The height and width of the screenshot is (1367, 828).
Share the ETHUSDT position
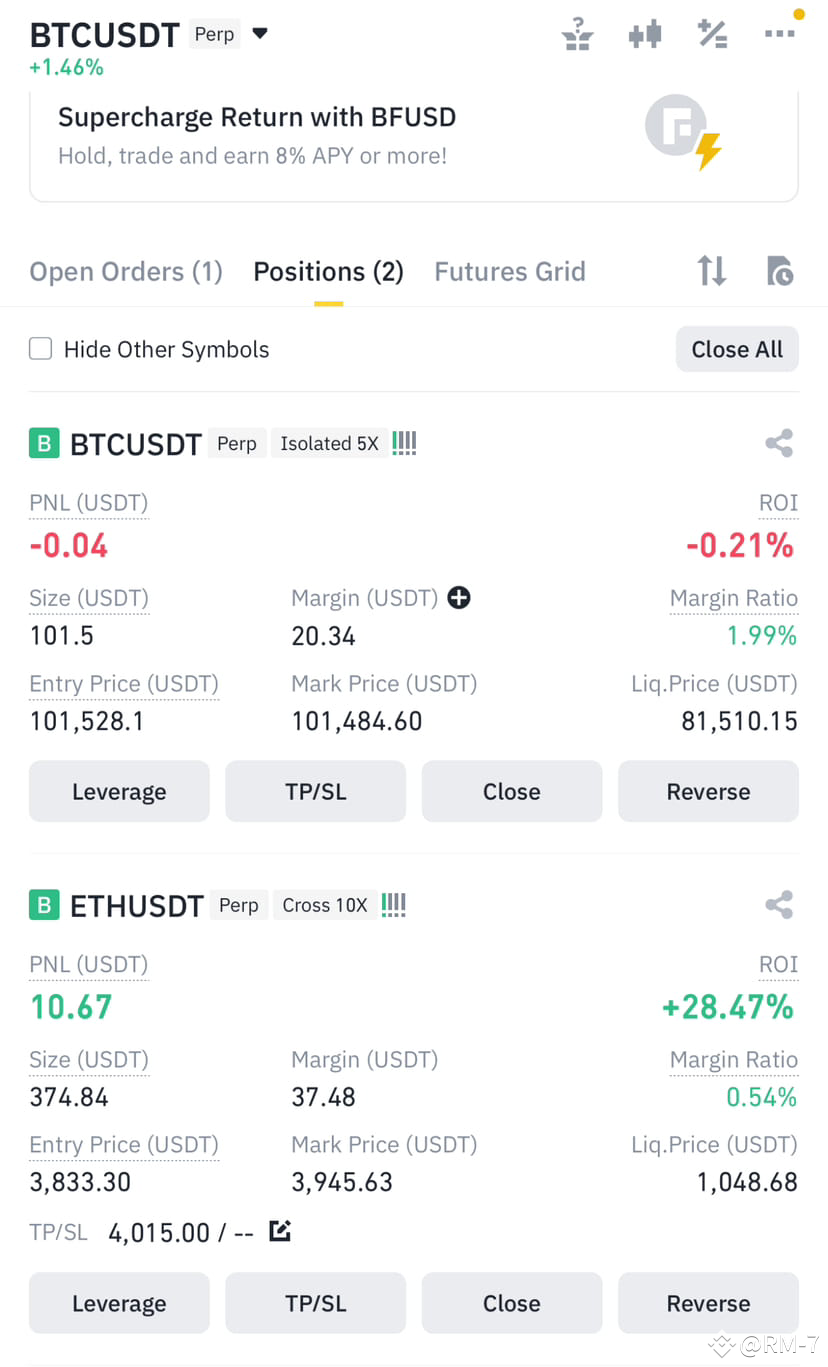click(x=779, y=905)
